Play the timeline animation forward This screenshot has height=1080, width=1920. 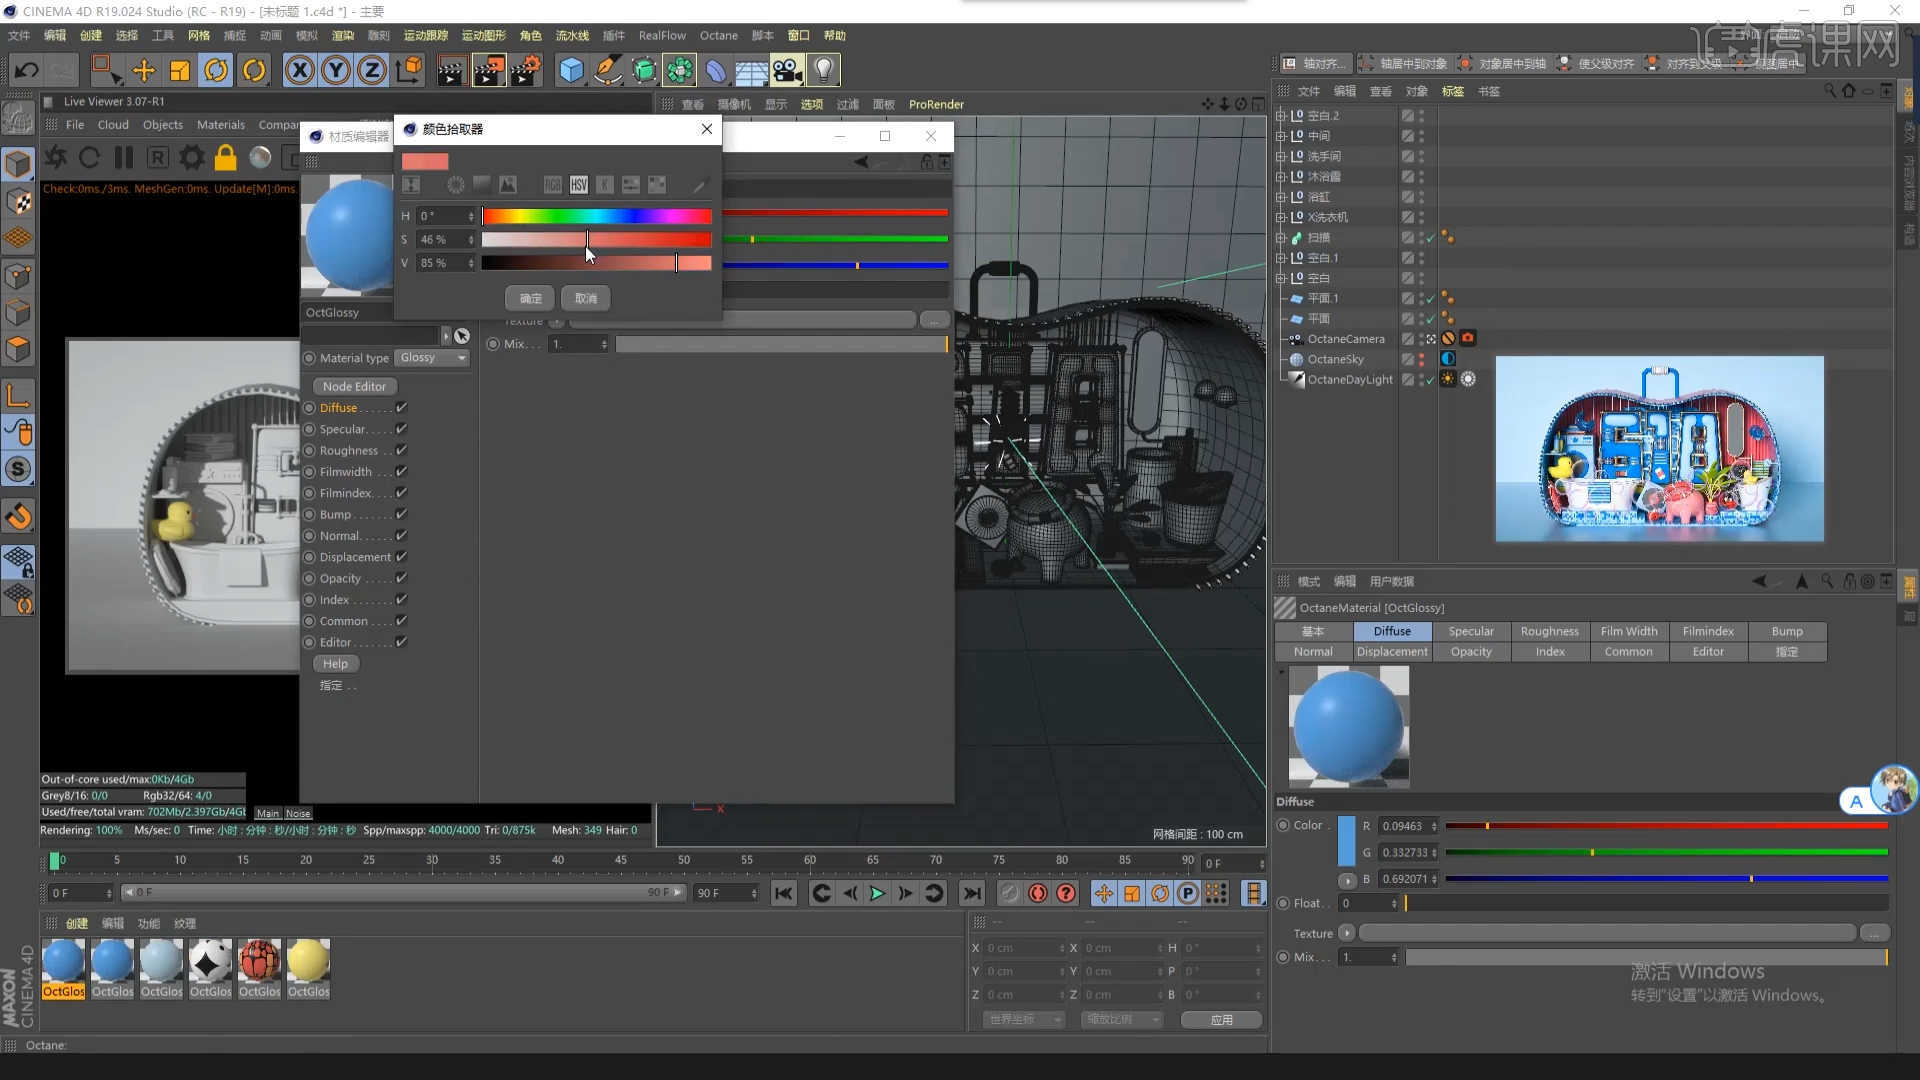[x=877, y=893]
